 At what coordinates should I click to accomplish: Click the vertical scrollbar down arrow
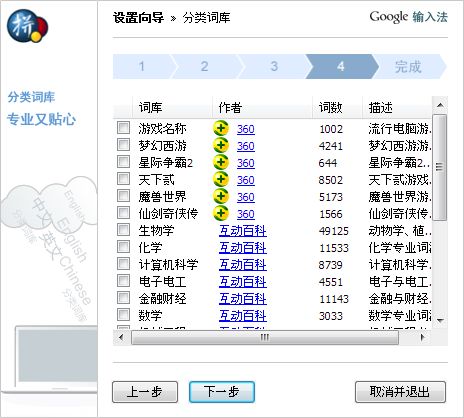(x=440, y=321)
